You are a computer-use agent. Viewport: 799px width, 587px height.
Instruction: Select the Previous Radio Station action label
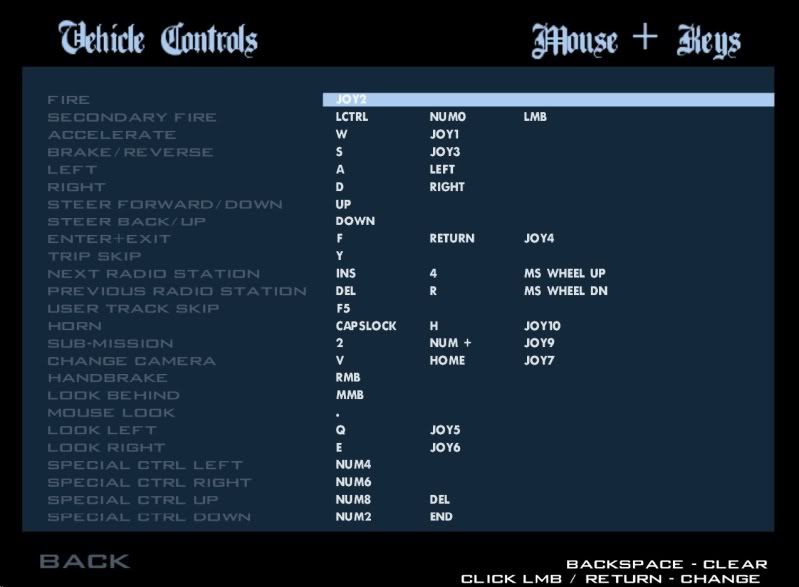tap(177, 291)
